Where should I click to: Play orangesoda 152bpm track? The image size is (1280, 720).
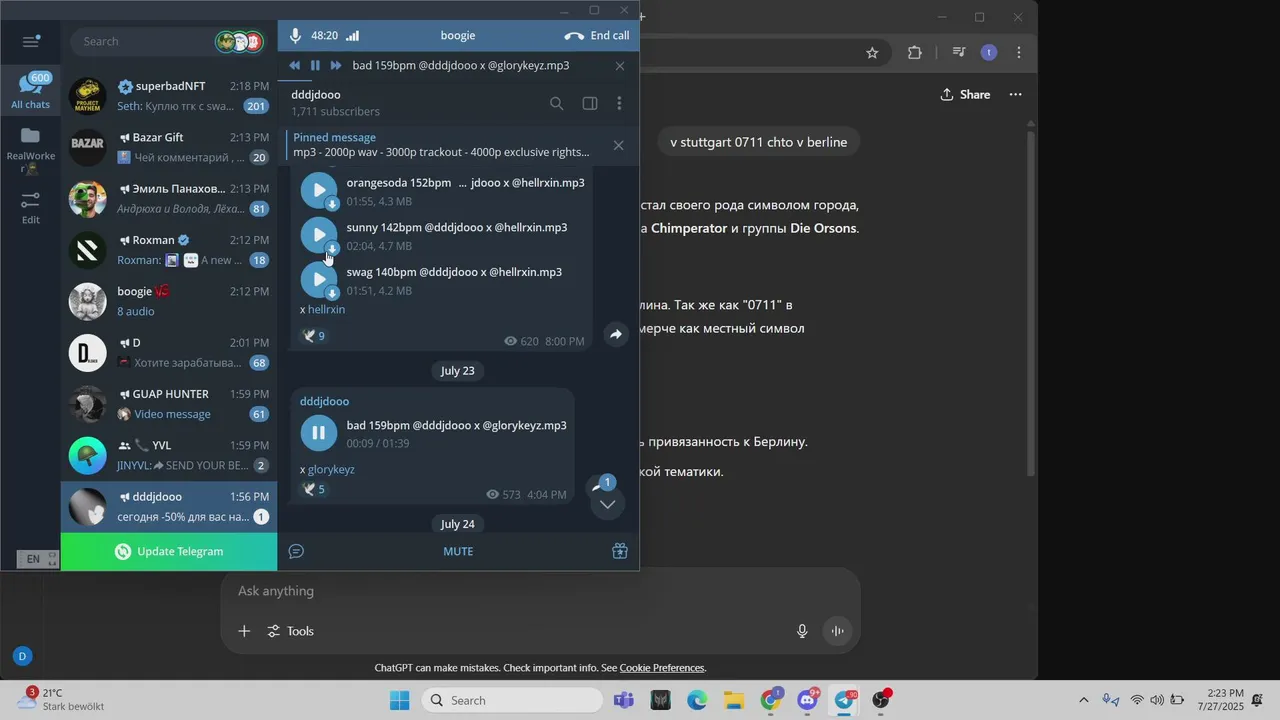pyautogui.click(x=319, y=190)
